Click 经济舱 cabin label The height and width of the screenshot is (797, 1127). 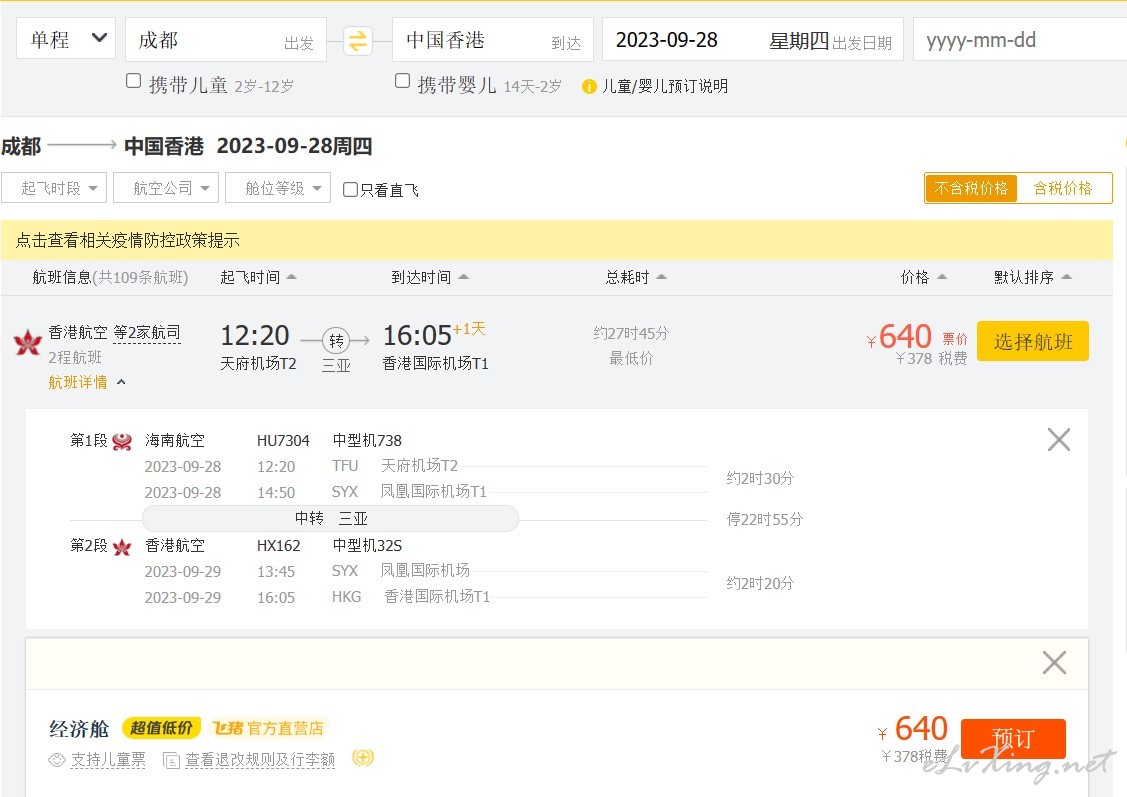pyautogui.click(x=79, y=729)
